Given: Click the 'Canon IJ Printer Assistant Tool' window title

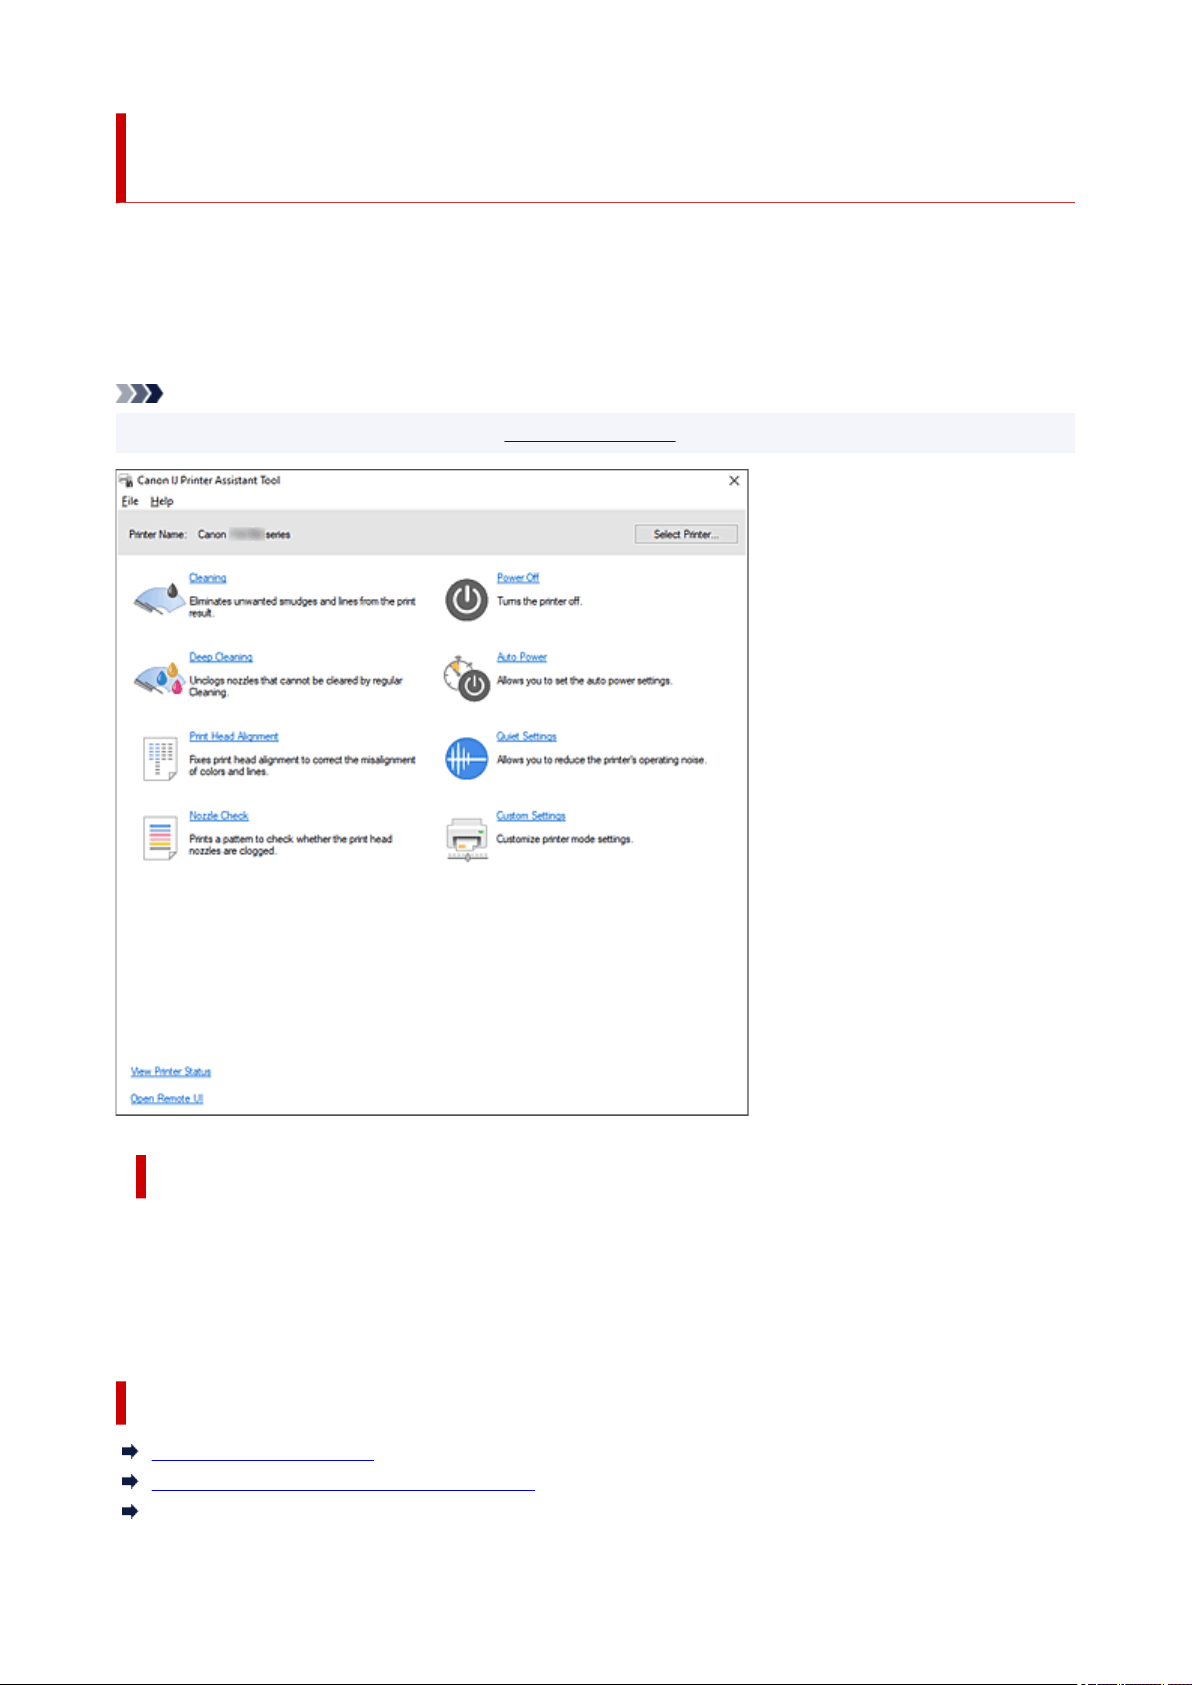Looking at the screenshot, I should [x=209, y=480].
